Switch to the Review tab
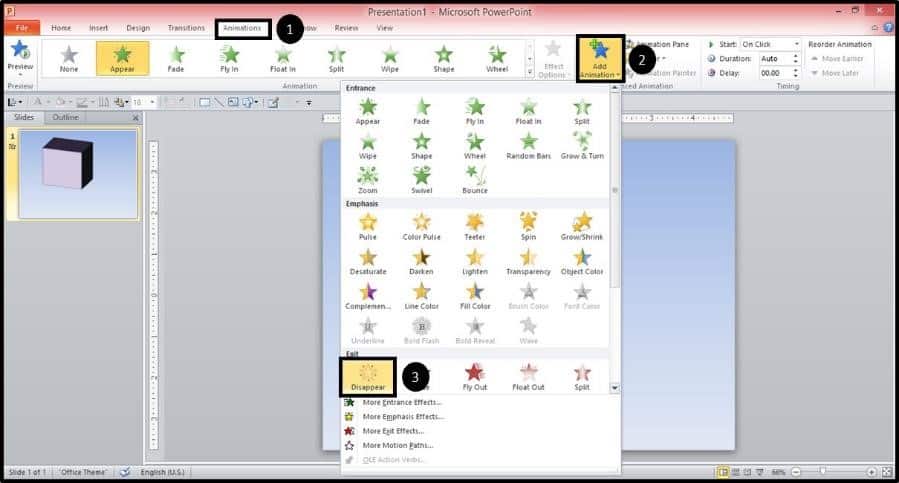The width and height of the screenshot is (899, 483). (x=346, y=28)
